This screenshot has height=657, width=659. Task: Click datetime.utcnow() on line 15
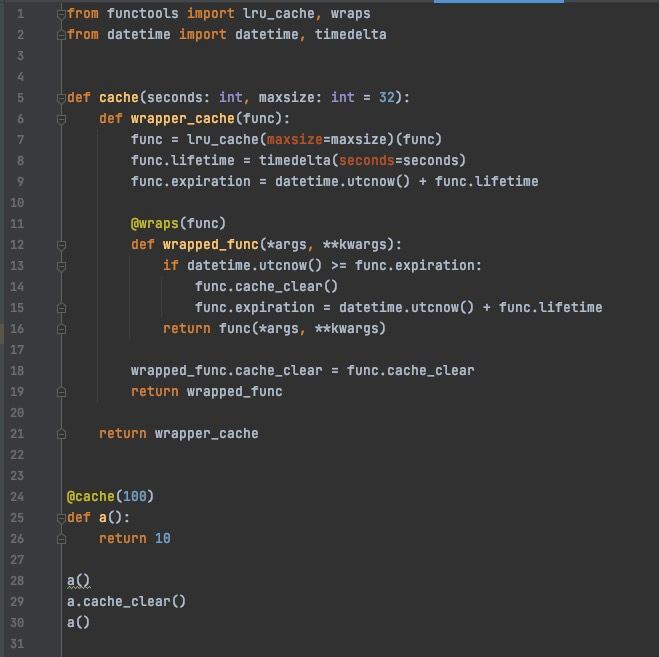tap(406, 308)
